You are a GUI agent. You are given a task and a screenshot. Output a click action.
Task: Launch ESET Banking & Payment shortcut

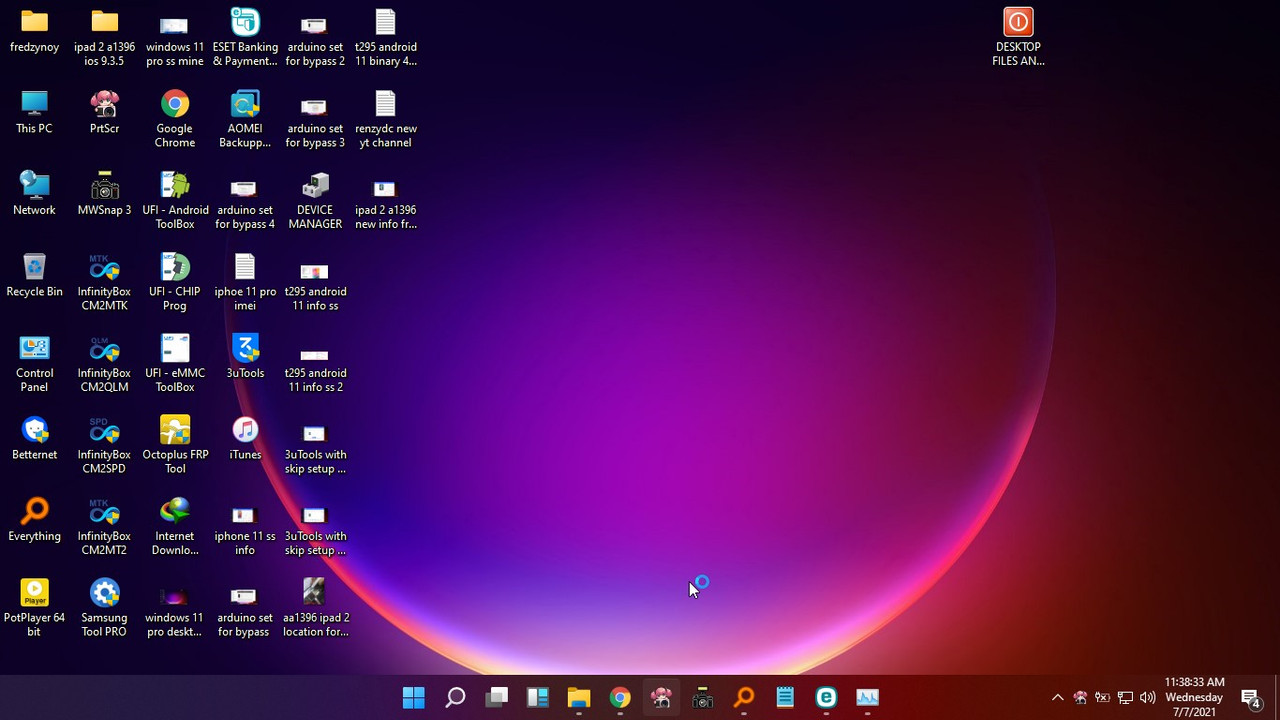point(245,39)
